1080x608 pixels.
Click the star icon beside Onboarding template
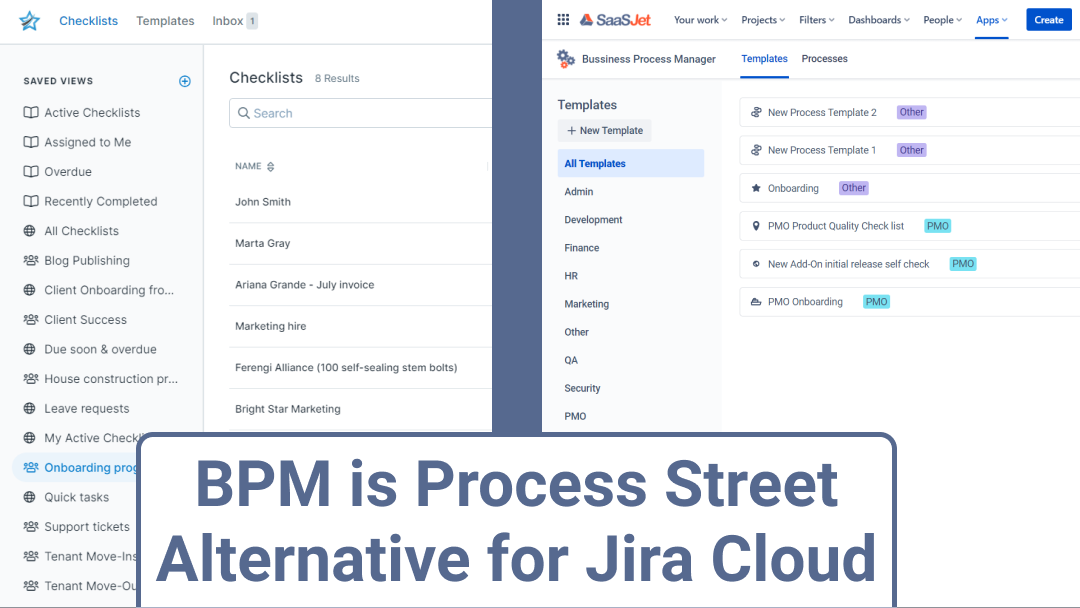coord(756,188)
